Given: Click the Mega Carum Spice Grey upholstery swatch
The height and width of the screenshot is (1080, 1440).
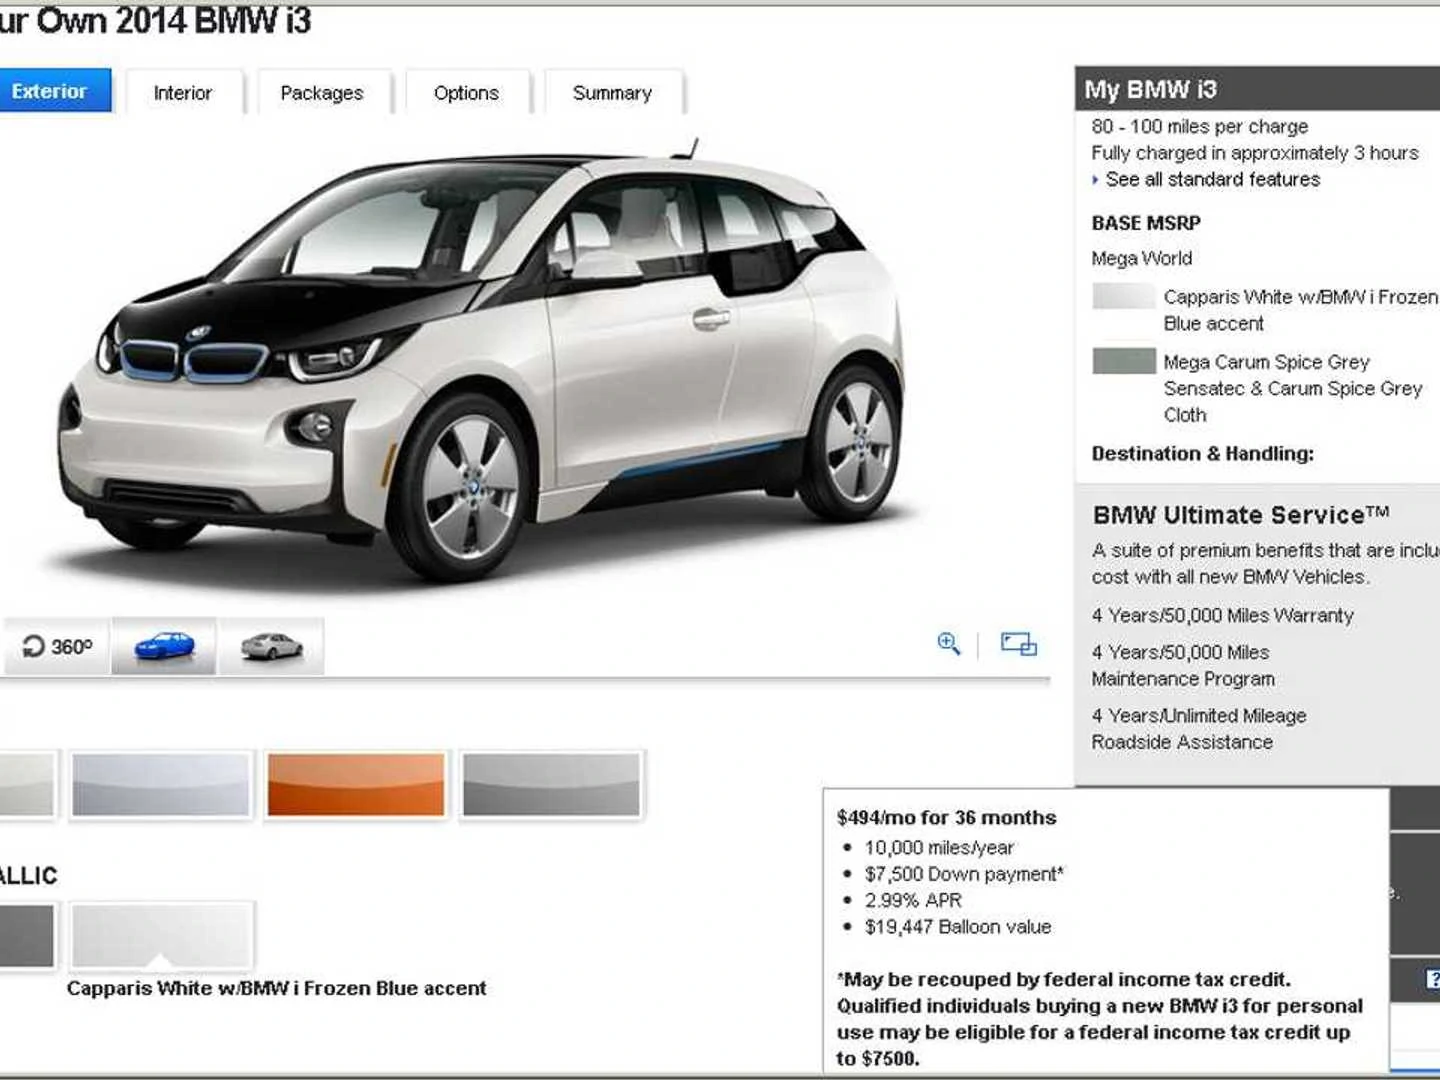Looking at the screenshot, I should click(x=1124, y=361).
